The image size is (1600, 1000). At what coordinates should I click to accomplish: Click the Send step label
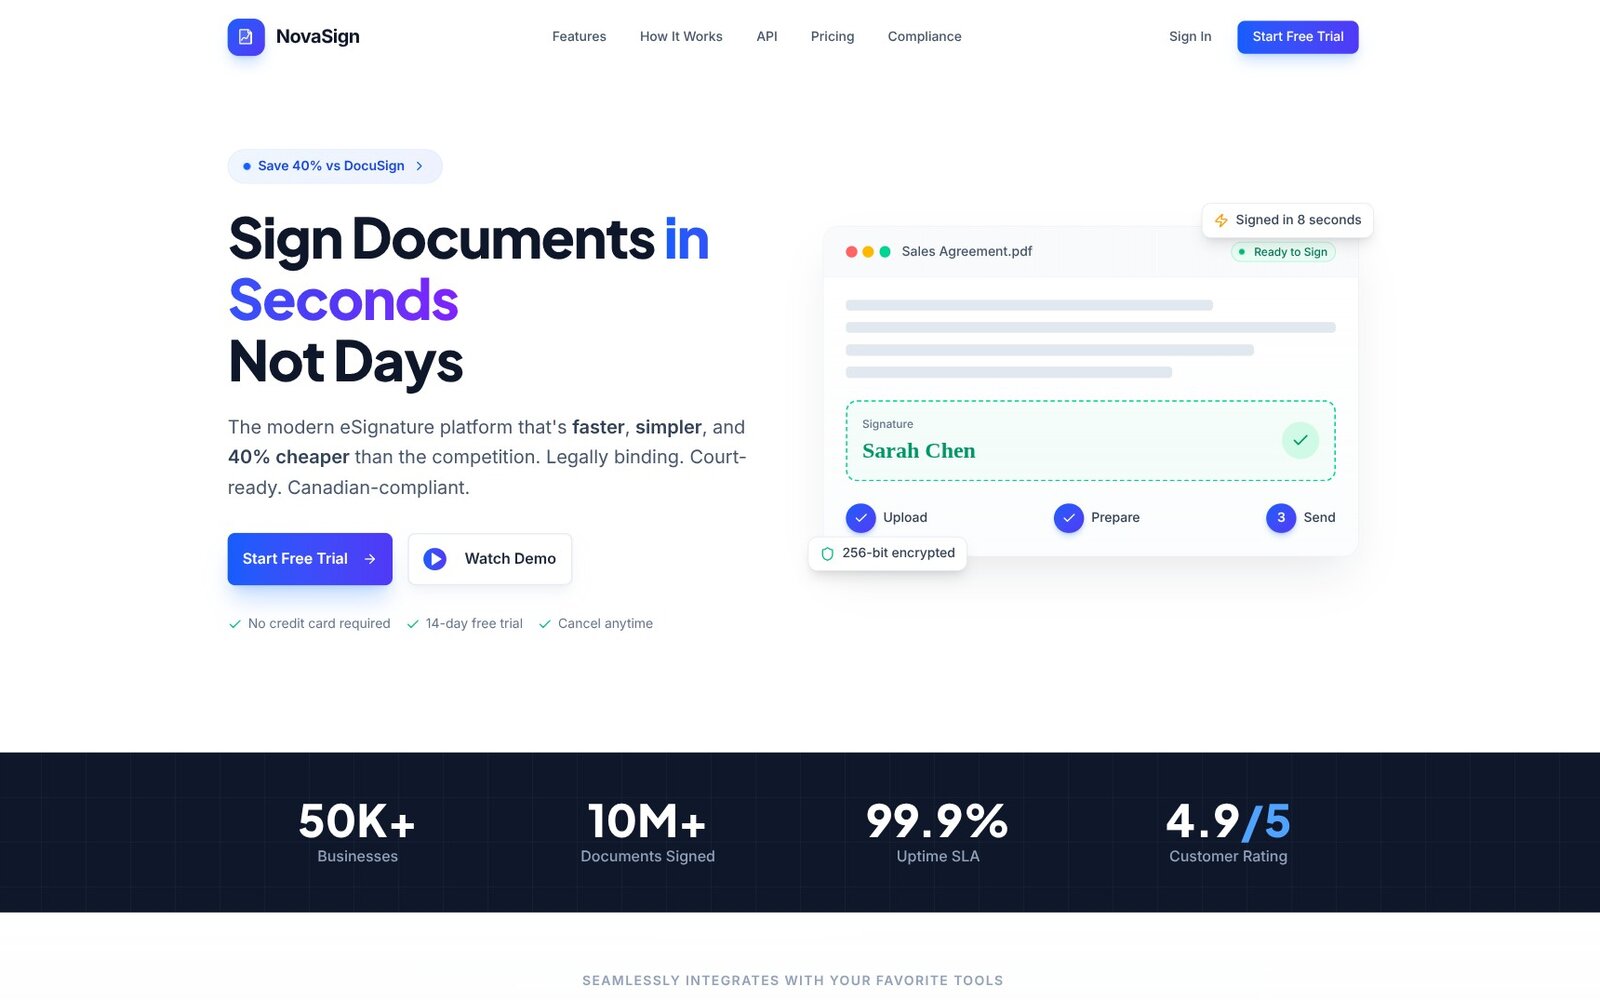(x=1319, y=518)
